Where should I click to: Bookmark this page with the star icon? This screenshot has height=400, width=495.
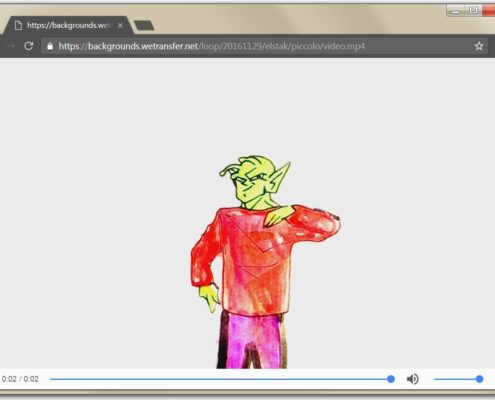point(479,46)
